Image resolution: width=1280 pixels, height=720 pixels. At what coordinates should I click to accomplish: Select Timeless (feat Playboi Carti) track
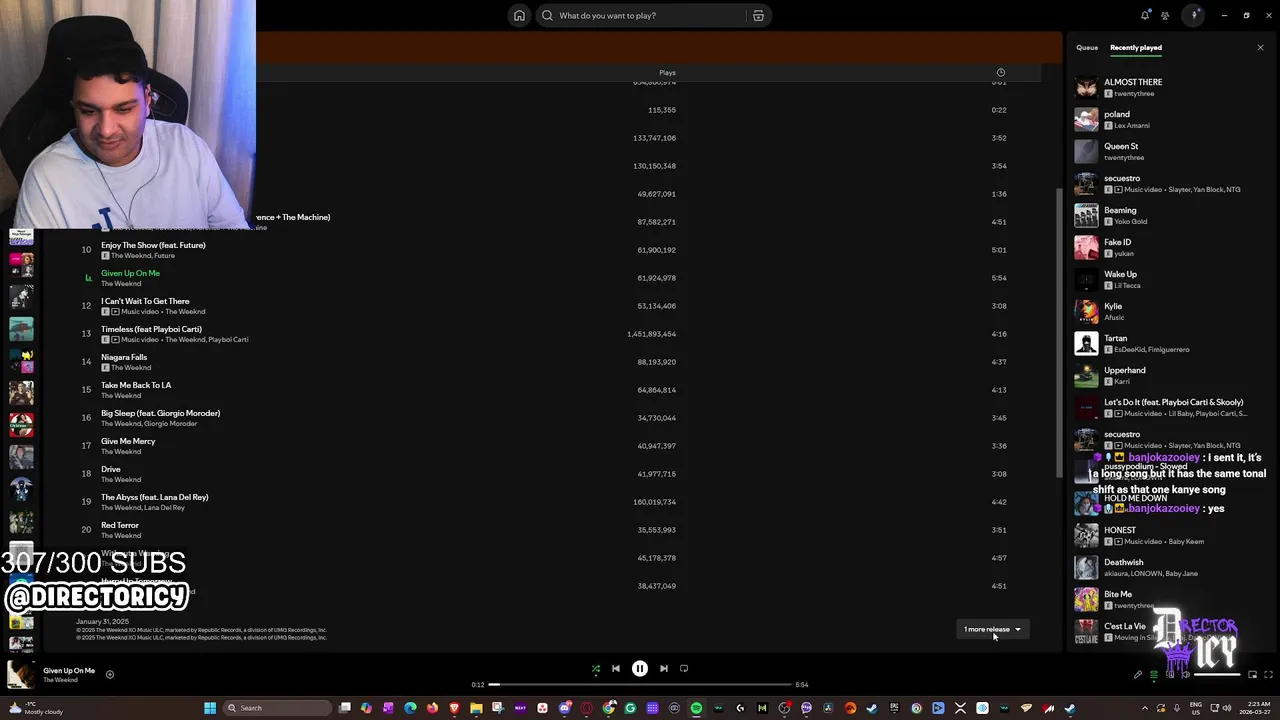tap(151, 329)
